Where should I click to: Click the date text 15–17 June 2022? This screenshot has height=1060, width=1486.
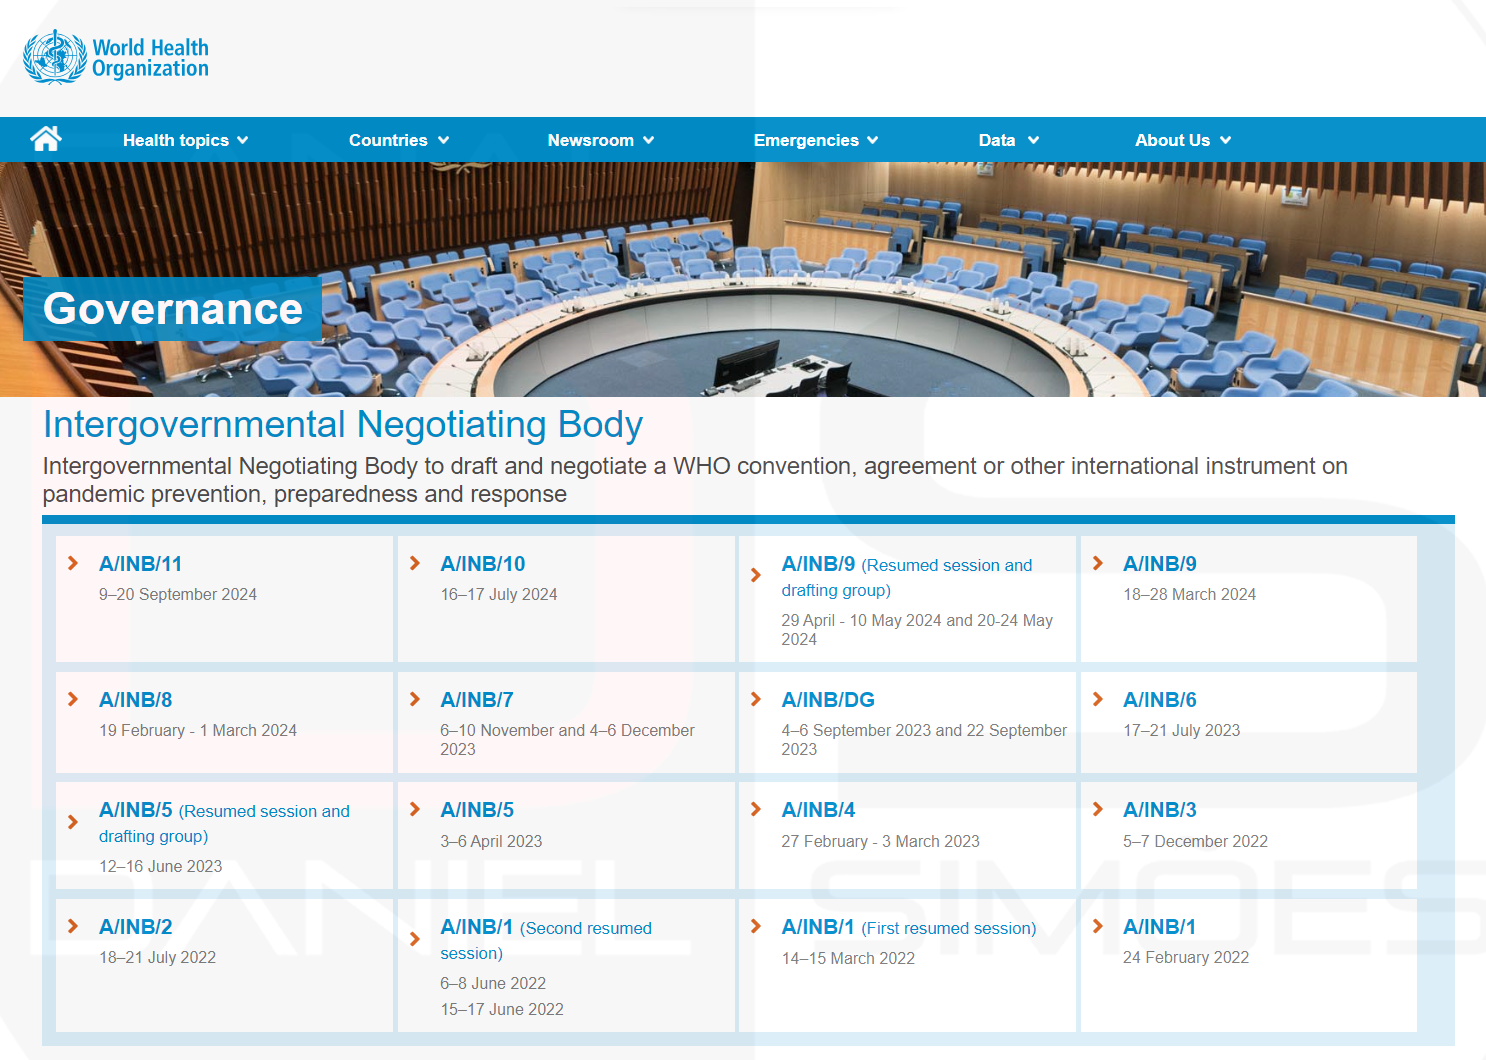pos(502,1009)
